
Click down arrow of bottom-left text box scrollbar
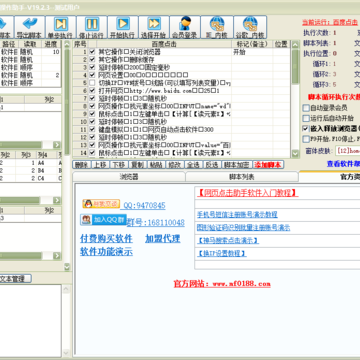point(67,353)
